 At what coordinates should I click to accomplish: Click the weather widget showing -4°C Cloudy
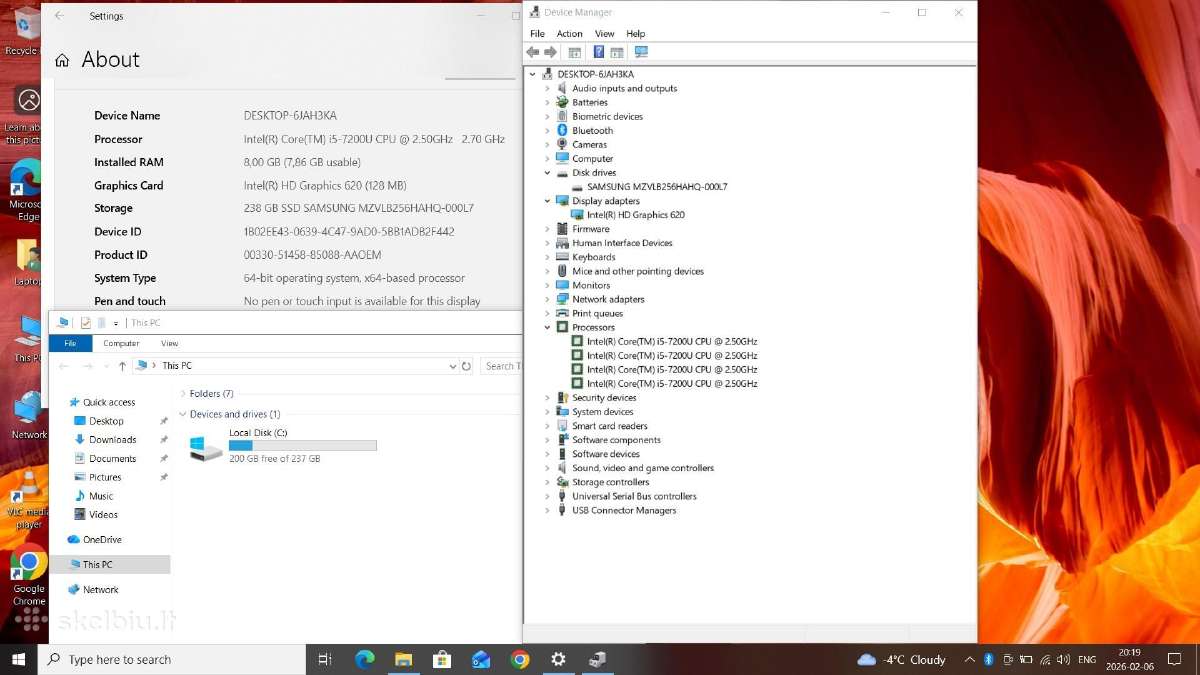pyautogui.click(x=901, y=659)
